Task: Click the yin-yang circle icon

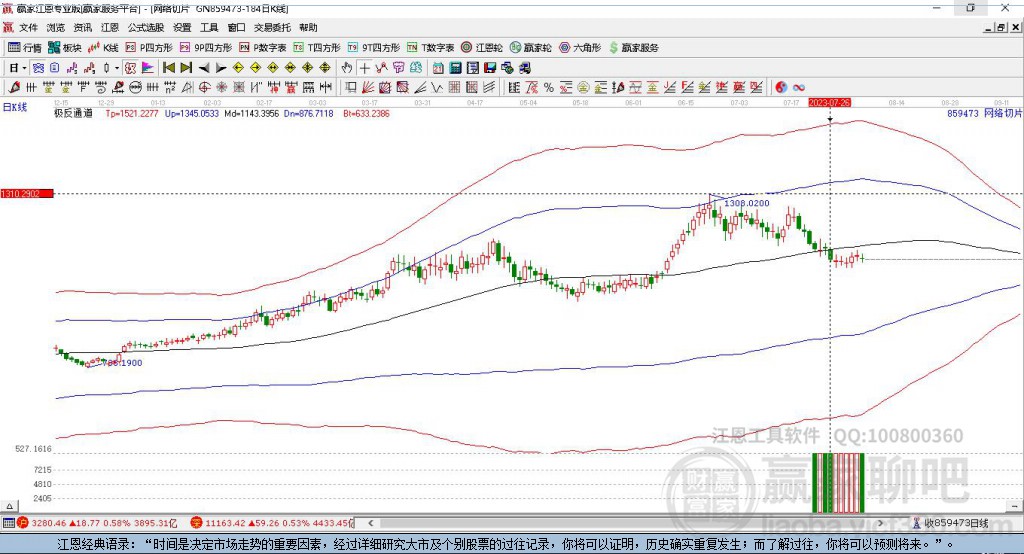Action: 781,87
